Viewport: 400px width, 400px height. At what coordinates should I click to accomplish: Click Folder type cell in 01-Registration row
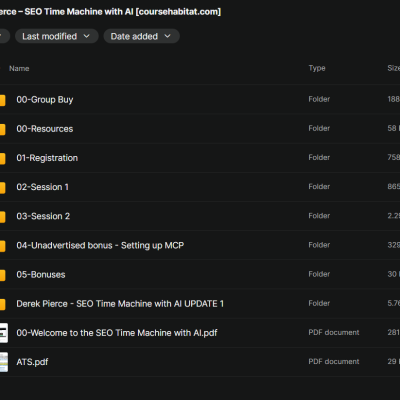click(x=319, y=157)
